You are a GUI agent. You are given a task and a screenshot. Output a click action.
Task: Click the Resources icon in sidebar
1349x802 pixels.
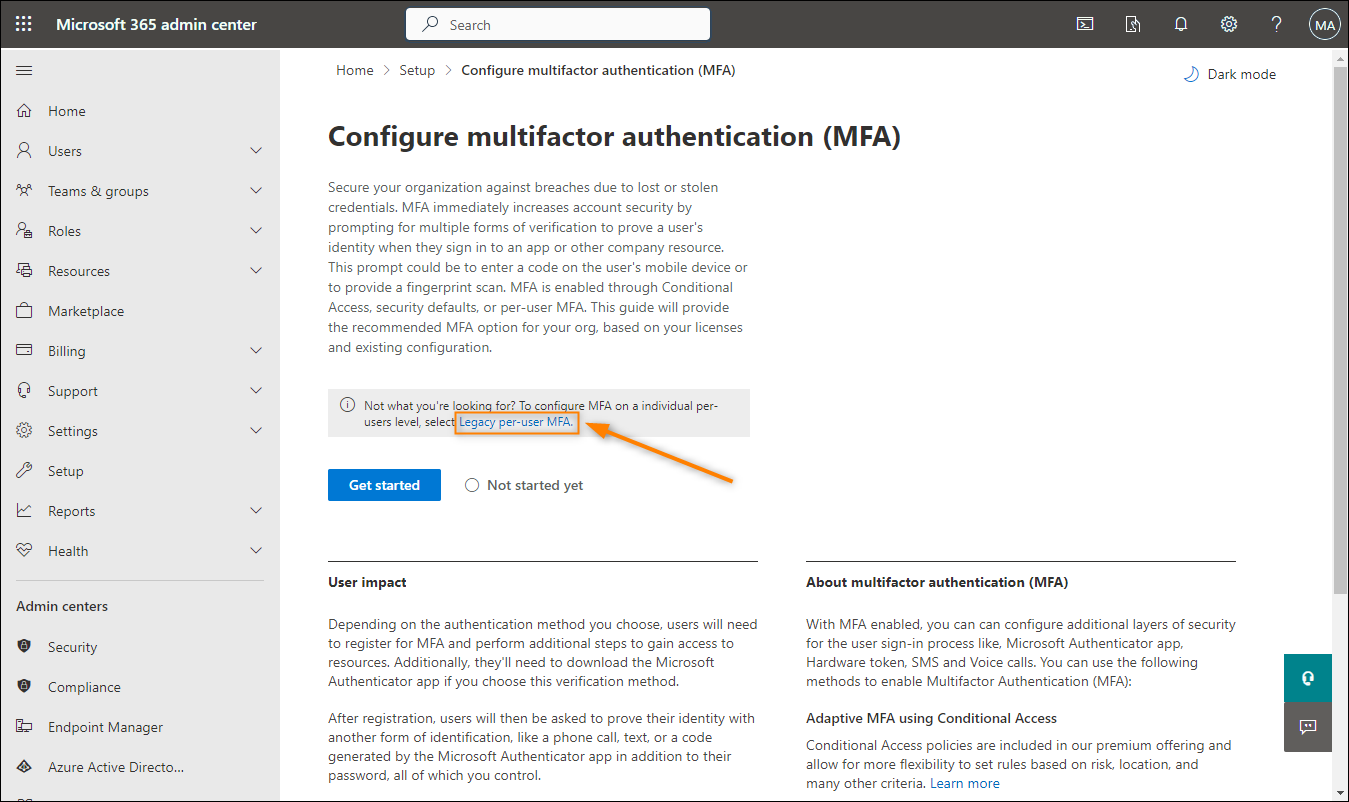25,271
